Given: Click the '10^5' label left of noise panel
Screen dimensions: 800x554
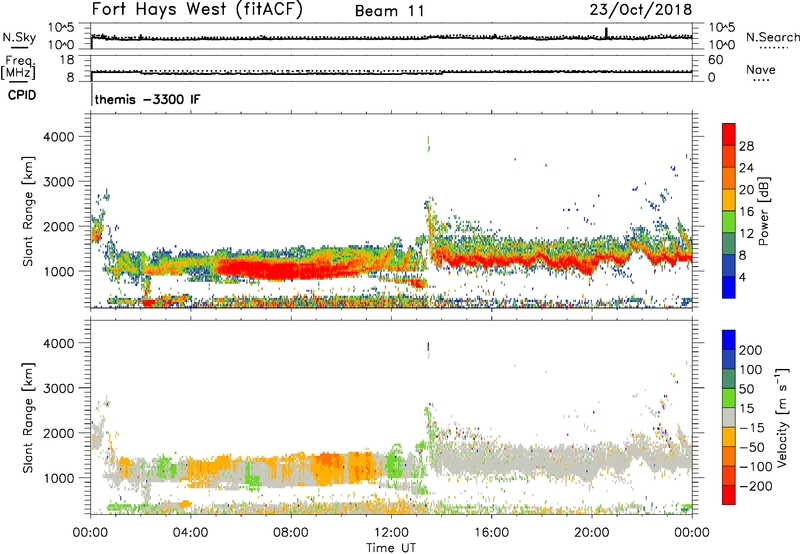Looking at the screenshot, I should pos(61,28).
